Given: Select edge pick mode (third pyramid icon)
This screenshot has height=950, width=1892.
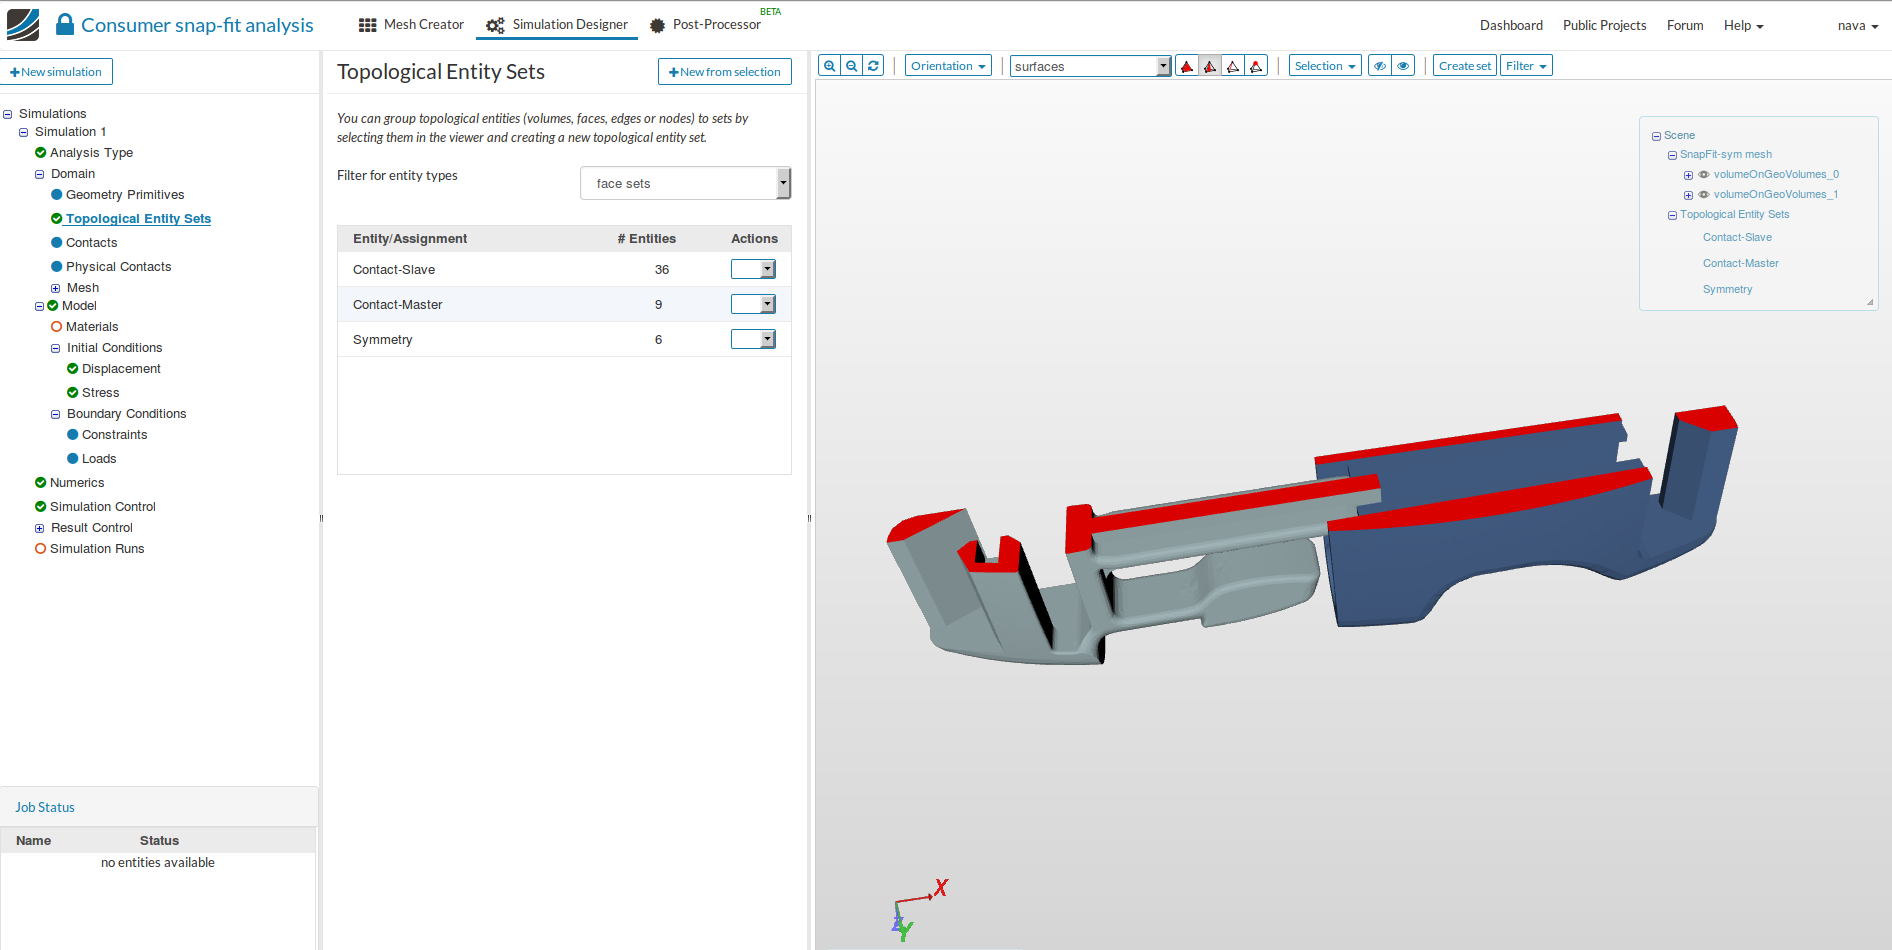Looking at the screenshot, I should 1233,66.
